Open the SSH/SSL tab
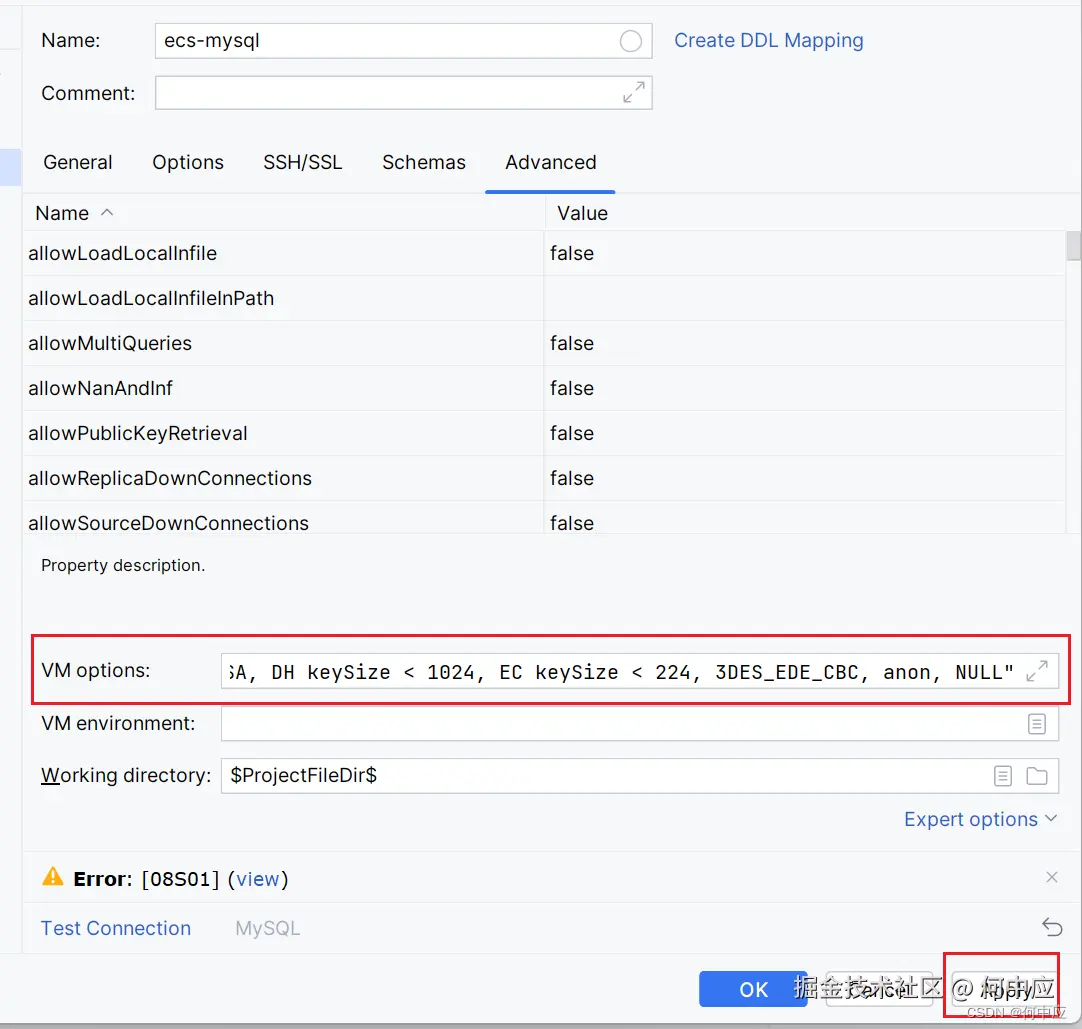 click(x=302, y=162)
